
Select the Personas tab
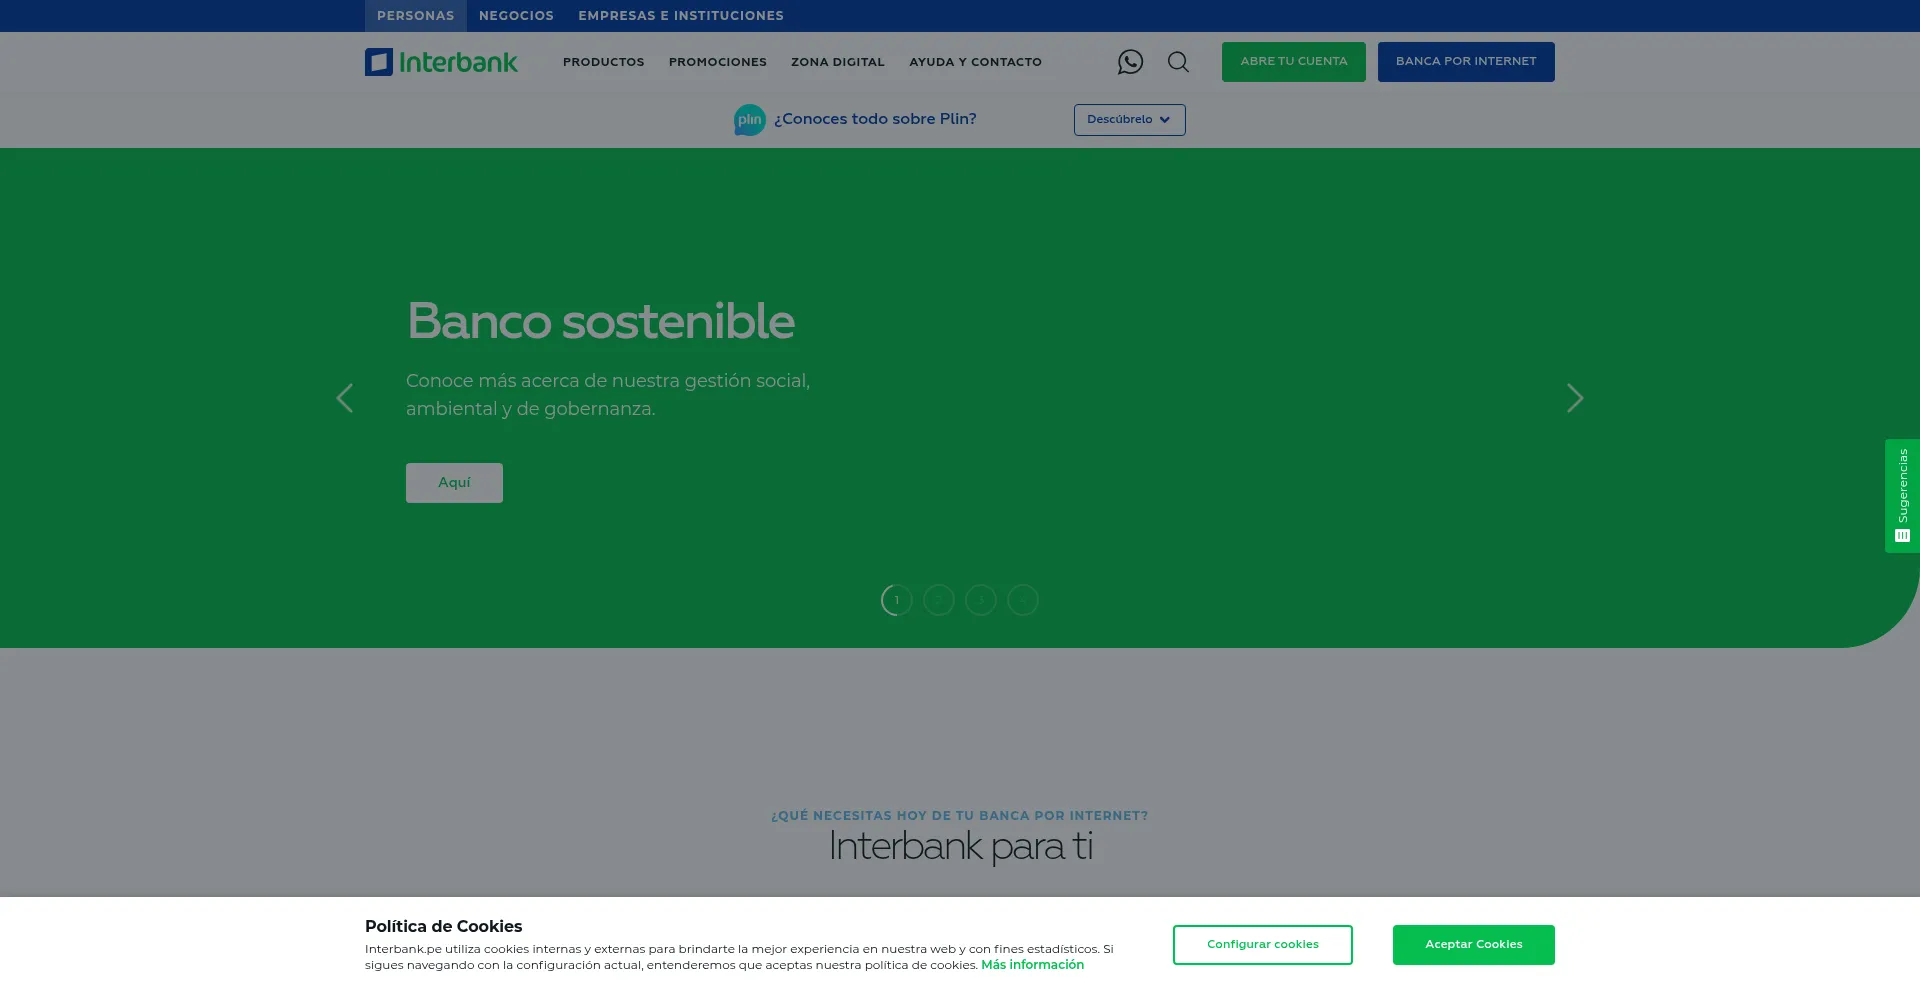(415, 16)
